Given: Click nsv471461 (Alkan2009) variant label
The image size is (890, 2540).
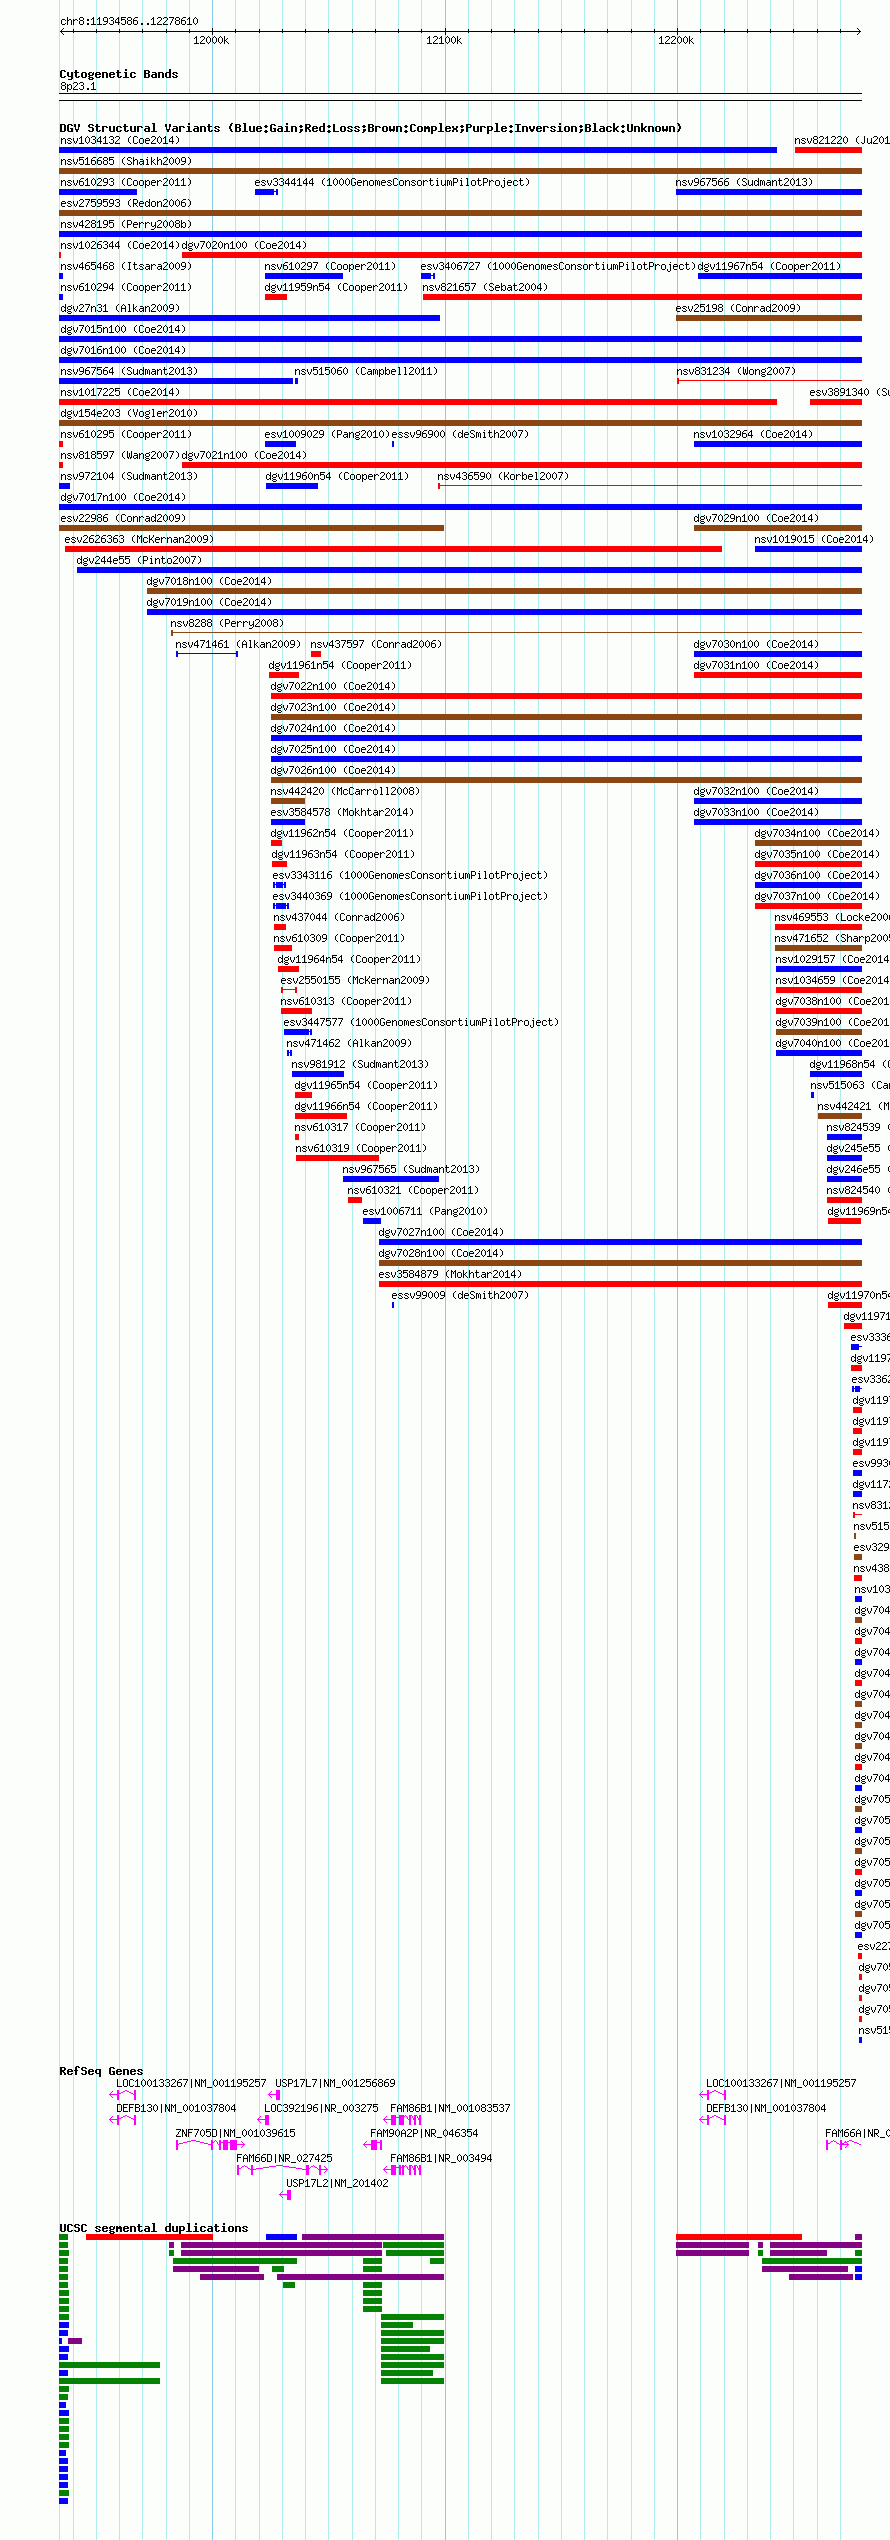Looking at the screenshot, I should click(x=238, y=644).
